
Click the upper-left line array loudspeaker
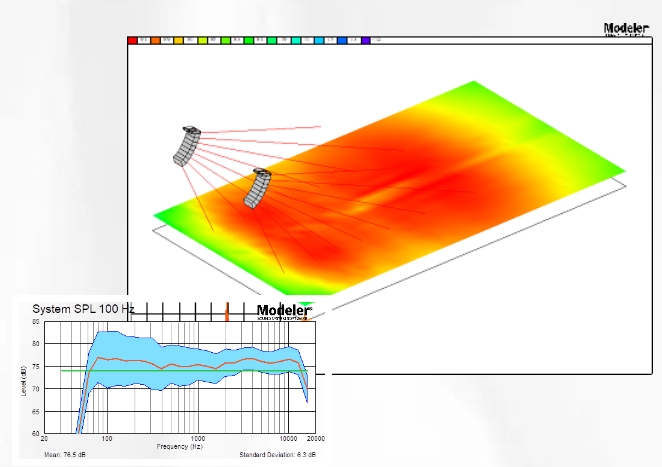[x=185, y=146]
